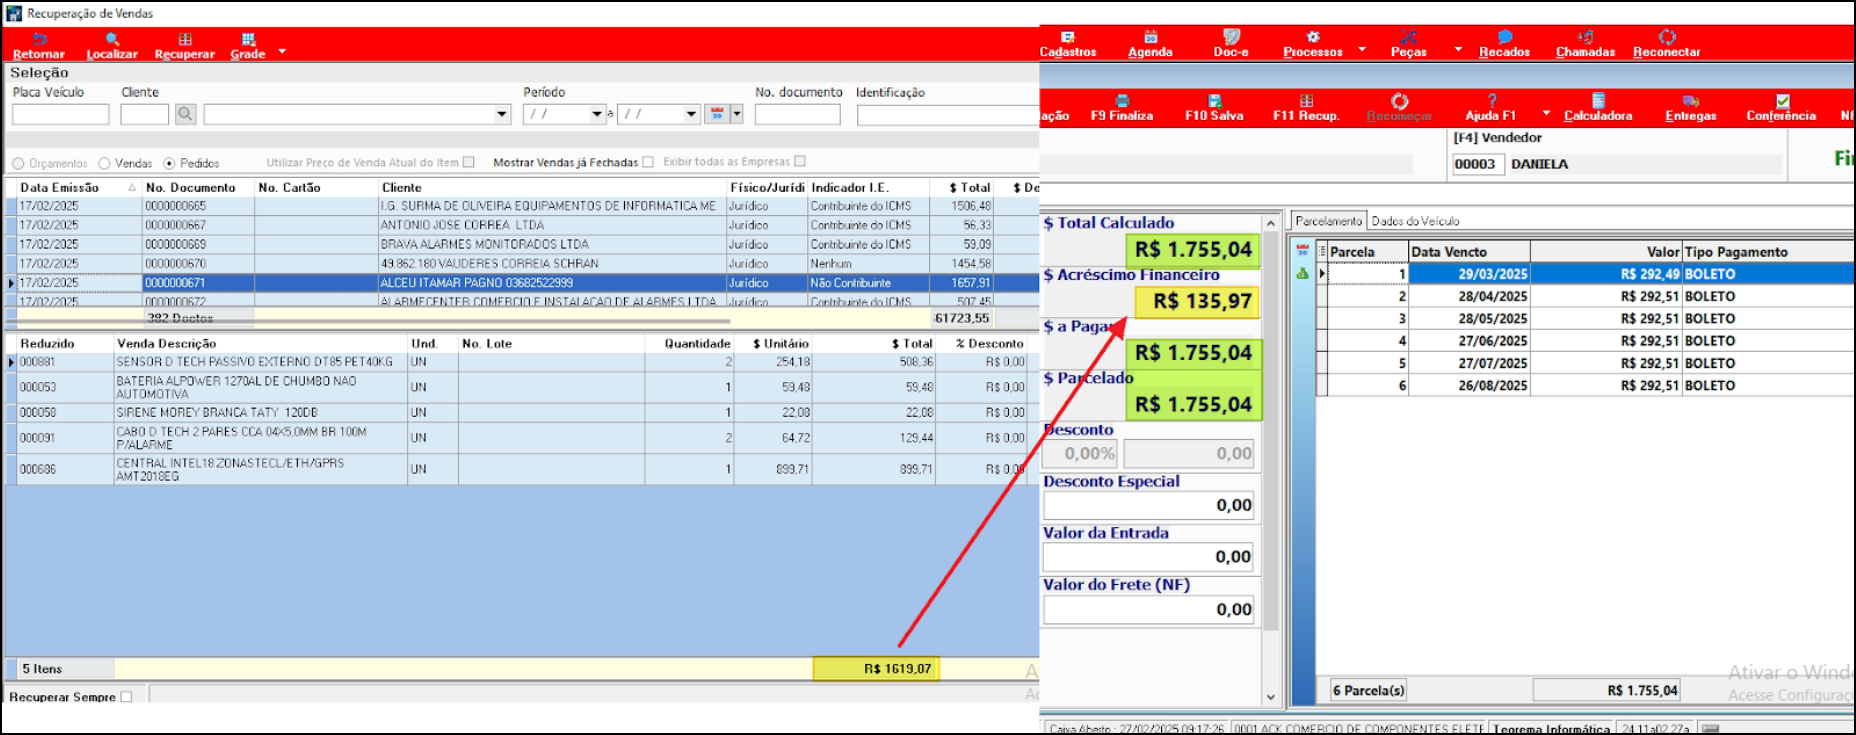Expand the Ajuda F1 dropdown arrow
This screenshot has width=1856, height=735.
[1546, 113]
